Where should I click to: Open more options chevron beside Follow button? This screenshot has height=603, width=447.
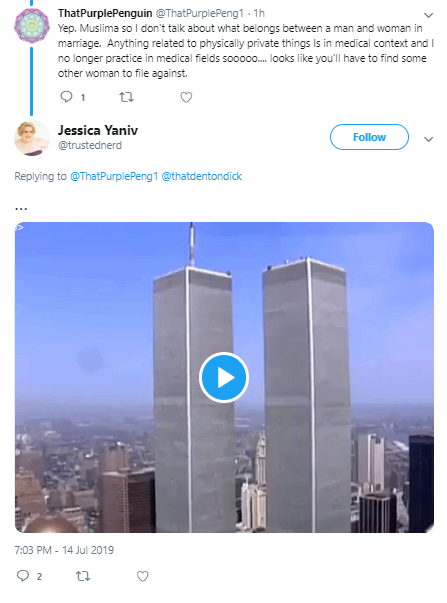pyautogui.click(x=429, y=139)
